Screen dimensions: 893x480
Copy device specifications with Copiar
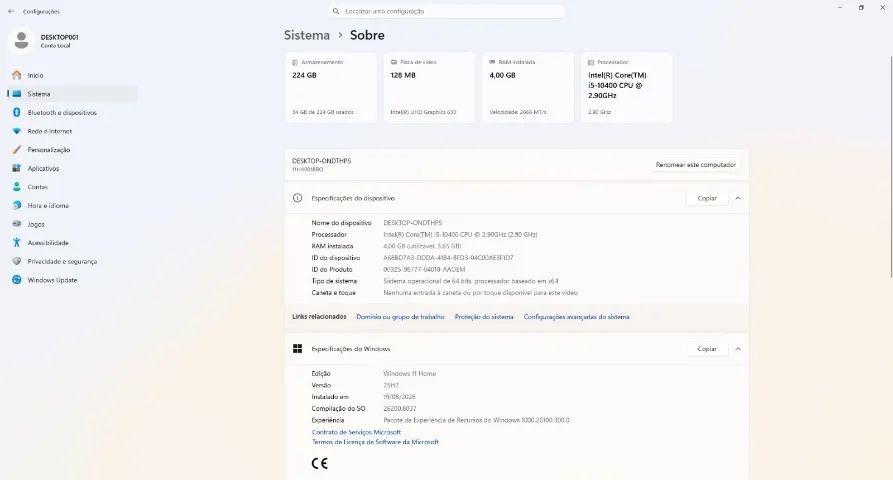[707, 198]
